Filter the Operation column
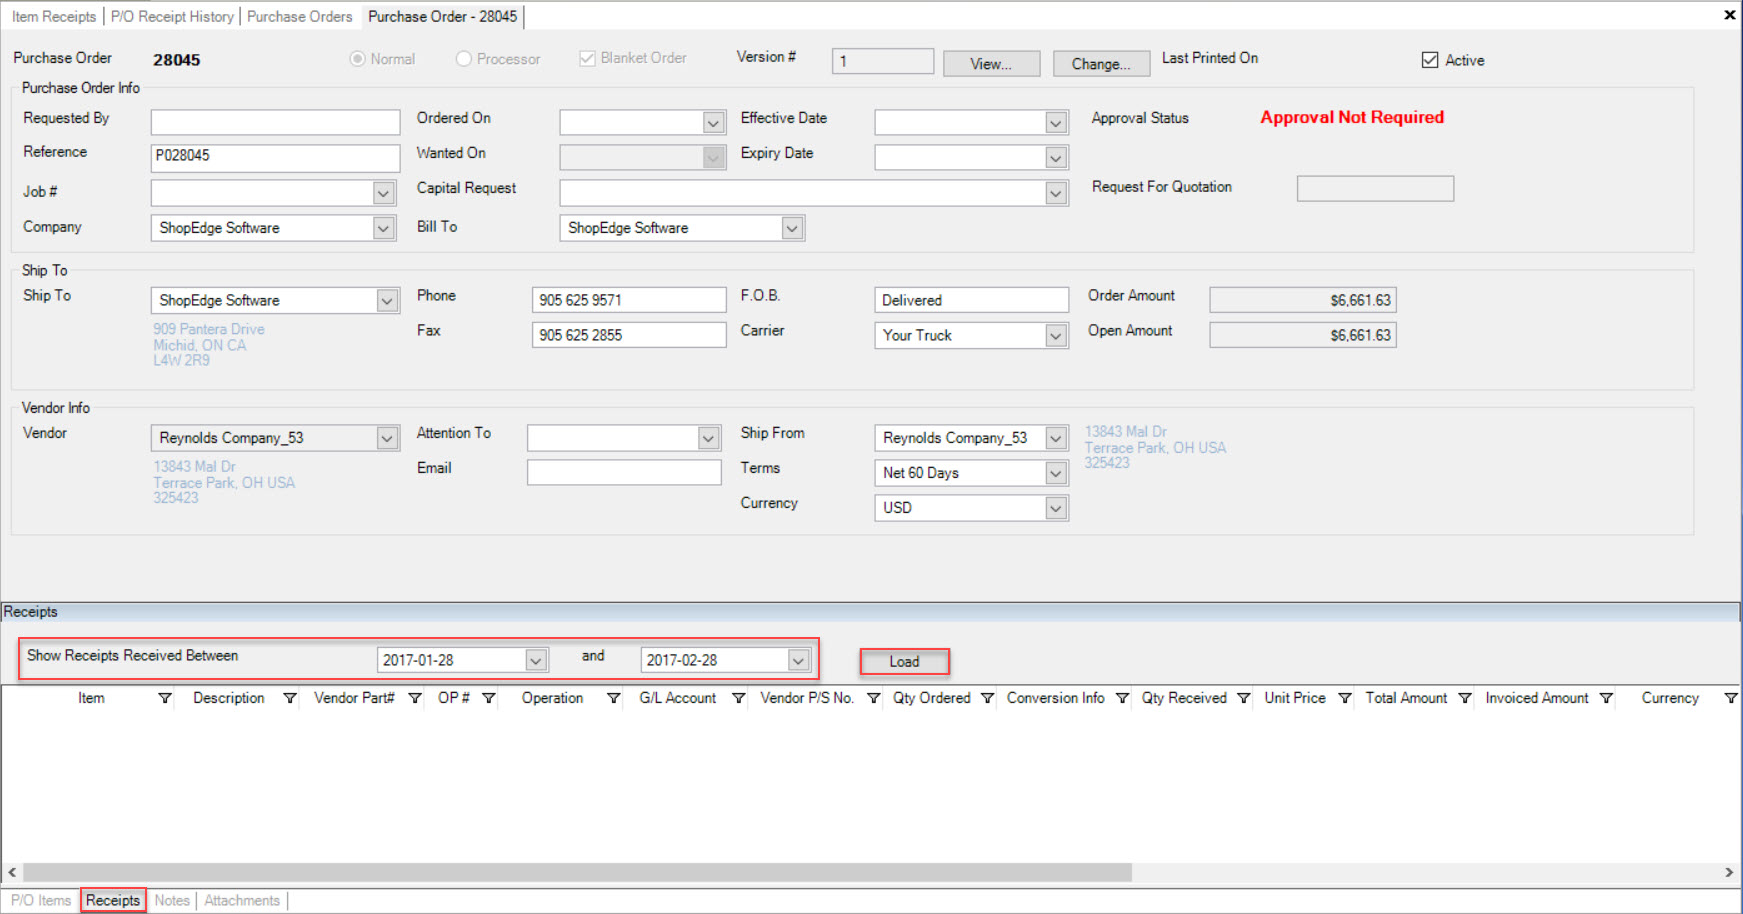The height and width of the screenshot is (914, 1743). [614, 698]
